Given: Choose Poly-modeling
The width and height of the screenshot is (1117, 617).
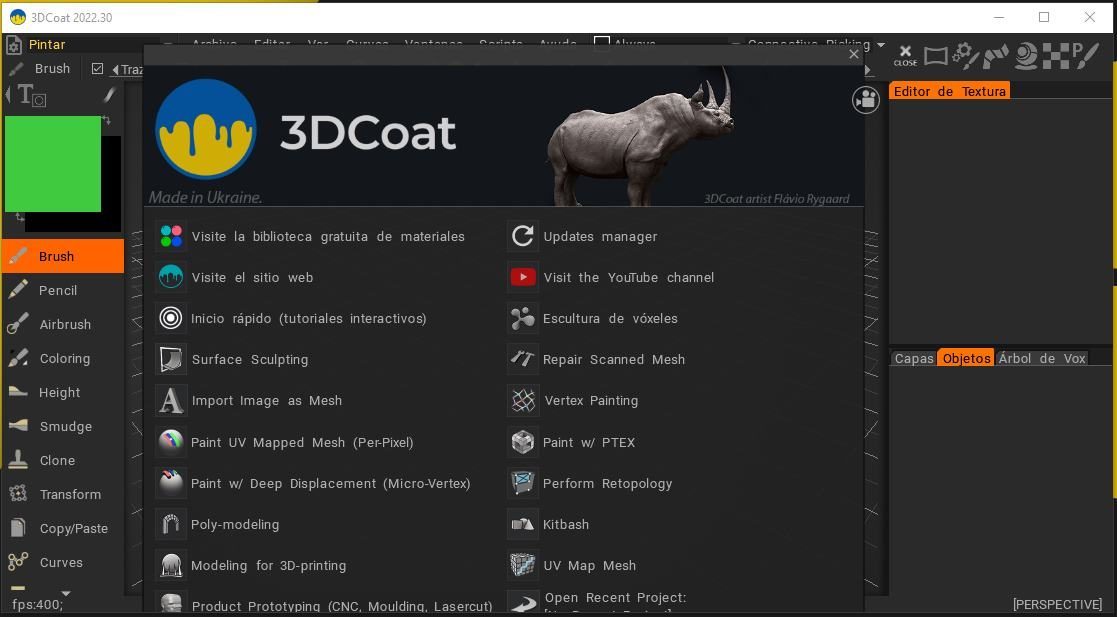Looking at the screenshot, I should coord(217,524).
